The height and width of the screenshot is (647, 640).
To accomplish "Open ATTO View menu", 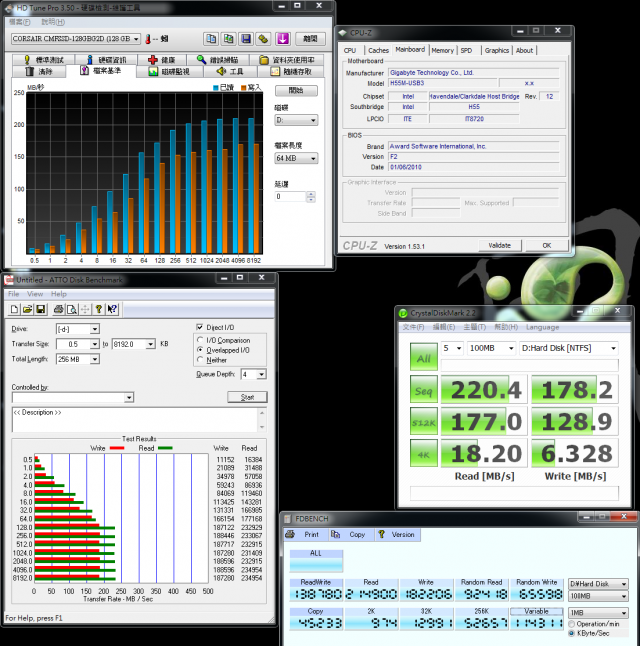I will 35,294.
